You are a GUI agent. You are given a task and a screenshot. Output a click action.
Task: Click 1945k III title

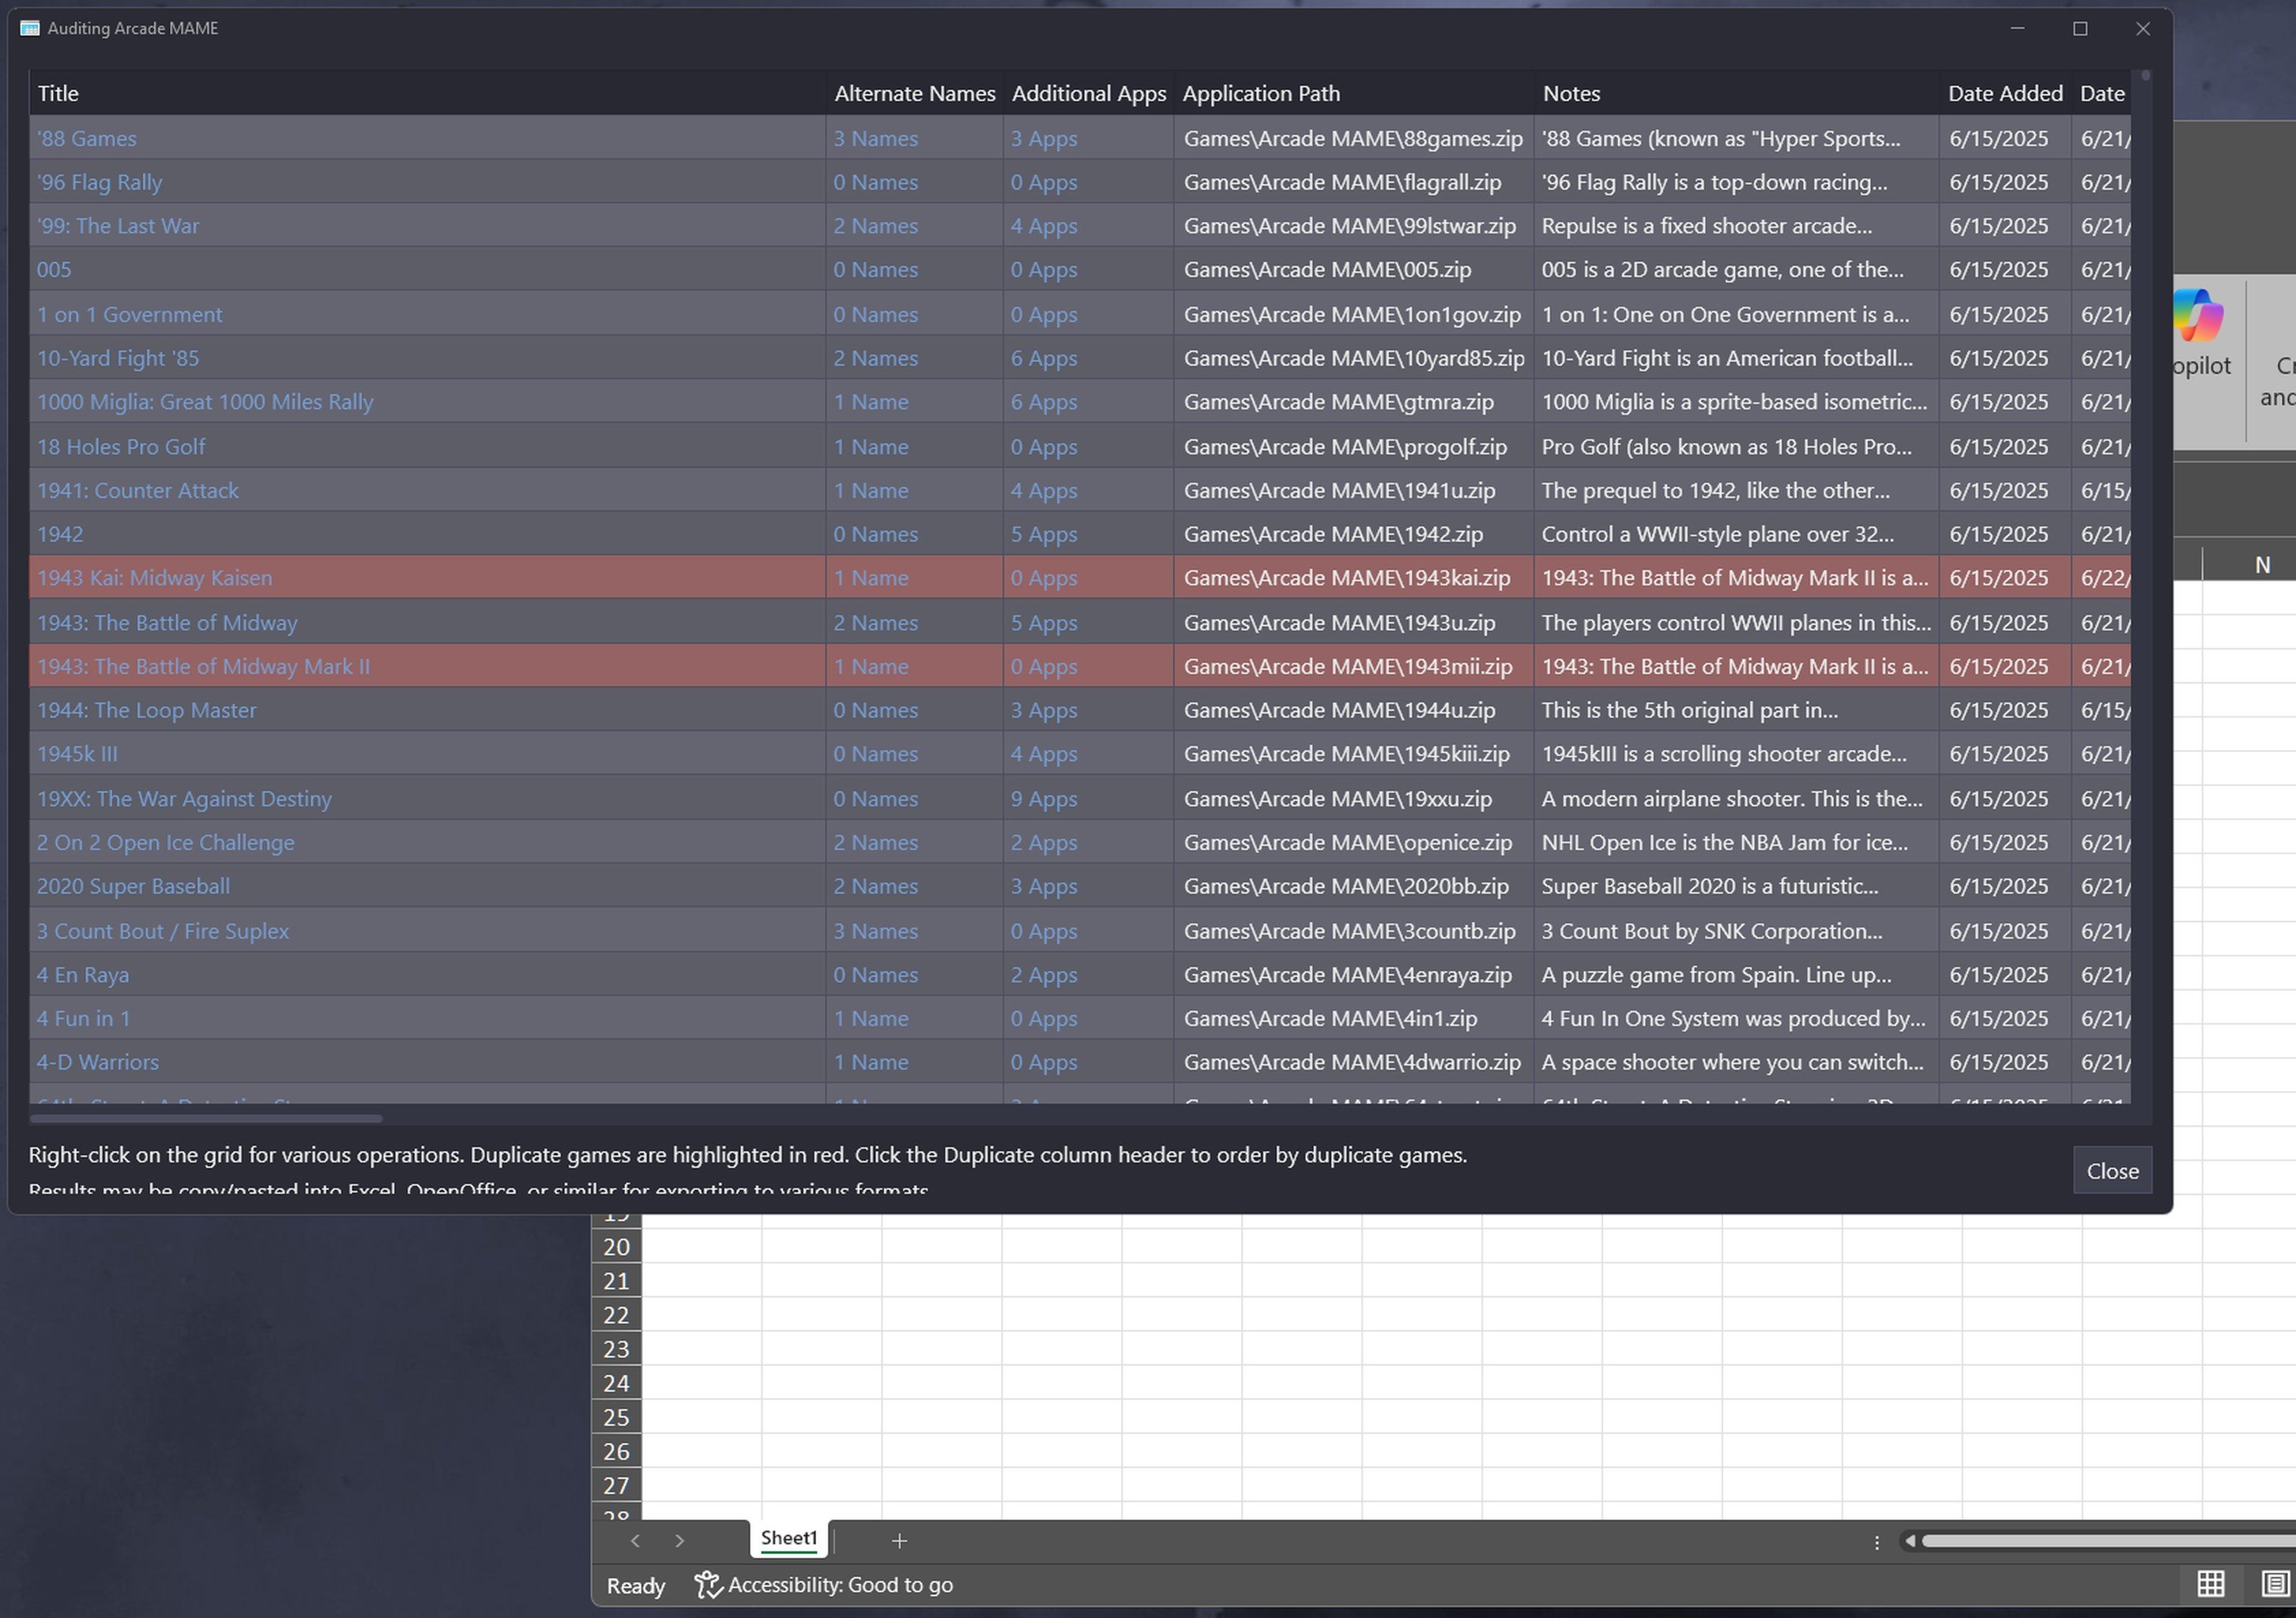[x=78, y=754]
